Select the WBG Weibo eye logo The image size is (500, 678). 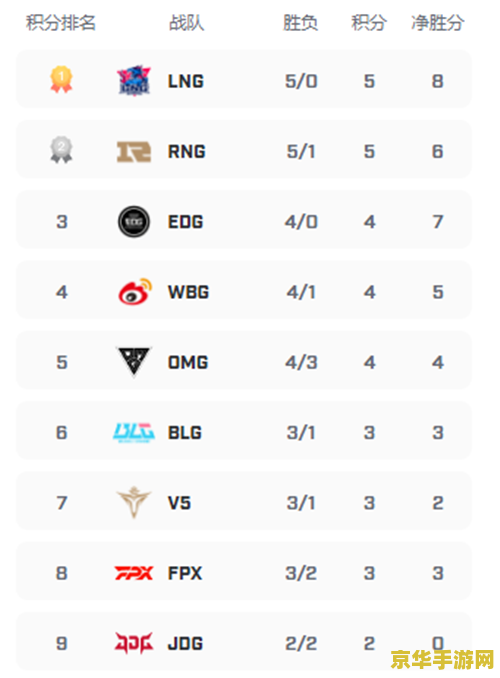point(135,291)
